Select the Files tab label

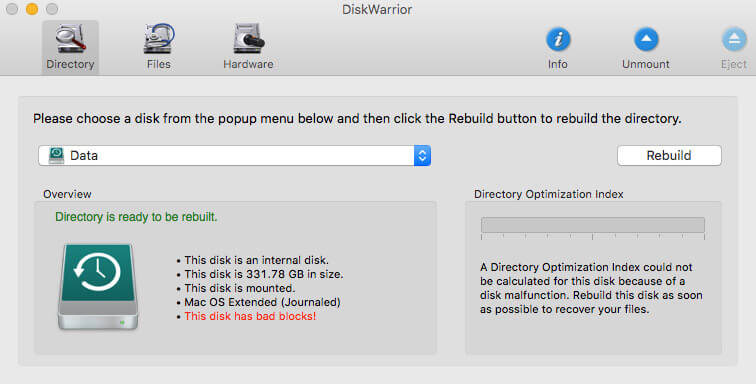click(159, 64)
